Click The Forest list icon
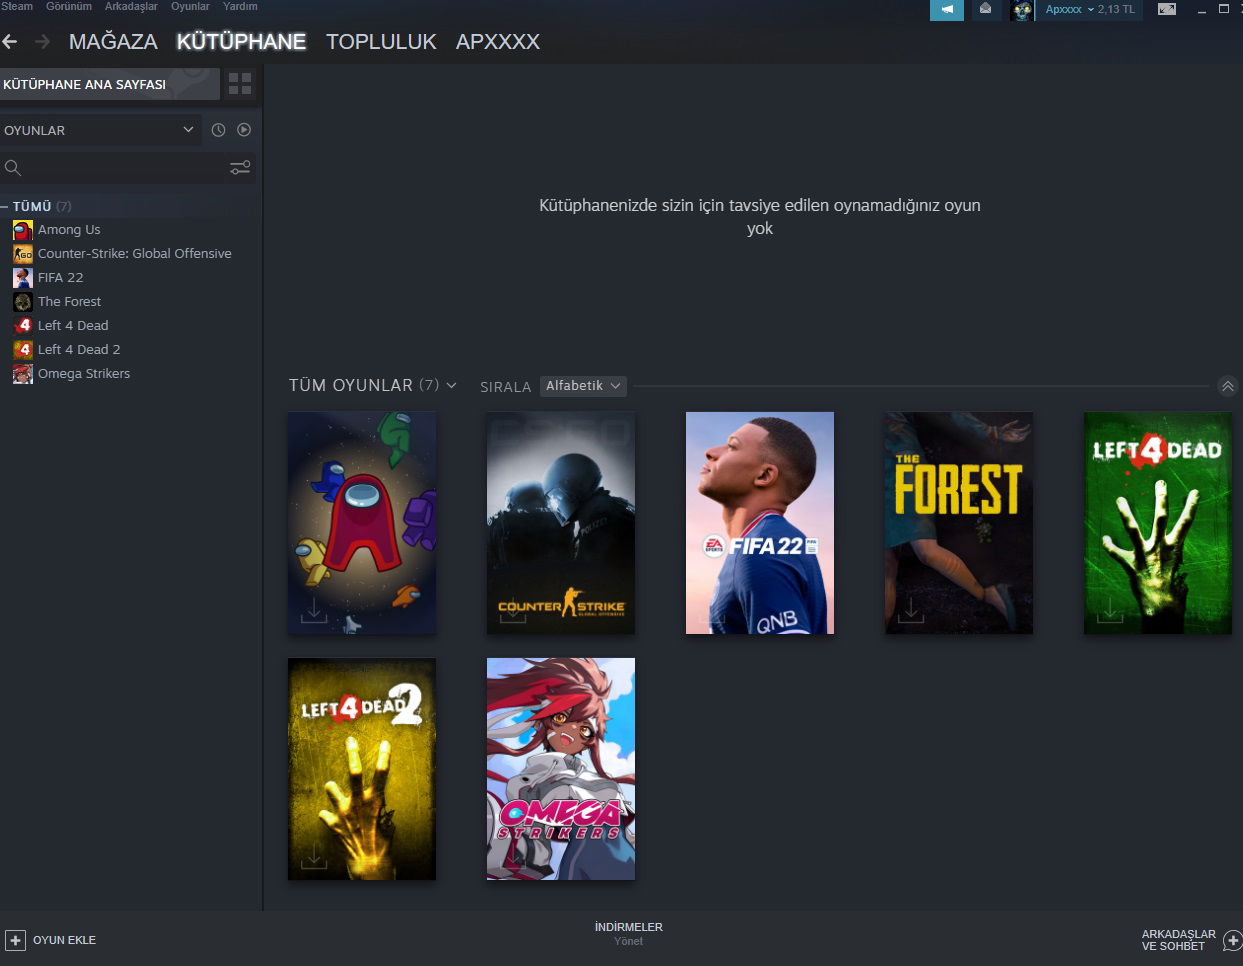Viewport: 1243px width, 966px height. click(x=22, y=302)
